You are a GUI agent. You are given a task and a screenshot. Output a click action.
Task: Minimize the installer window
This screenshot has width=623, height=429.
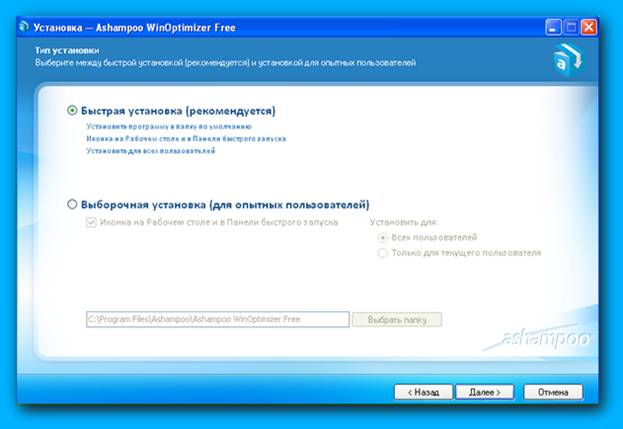click(553, 27)
